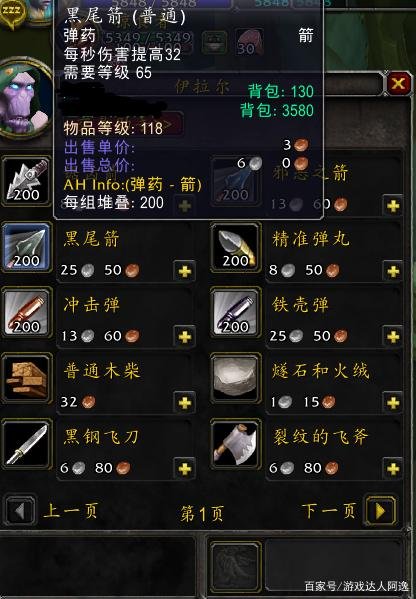This screenshot has height=599, width=416.
Task: Click plus button beside 普通木柴
Action: [x=185, y=403]
